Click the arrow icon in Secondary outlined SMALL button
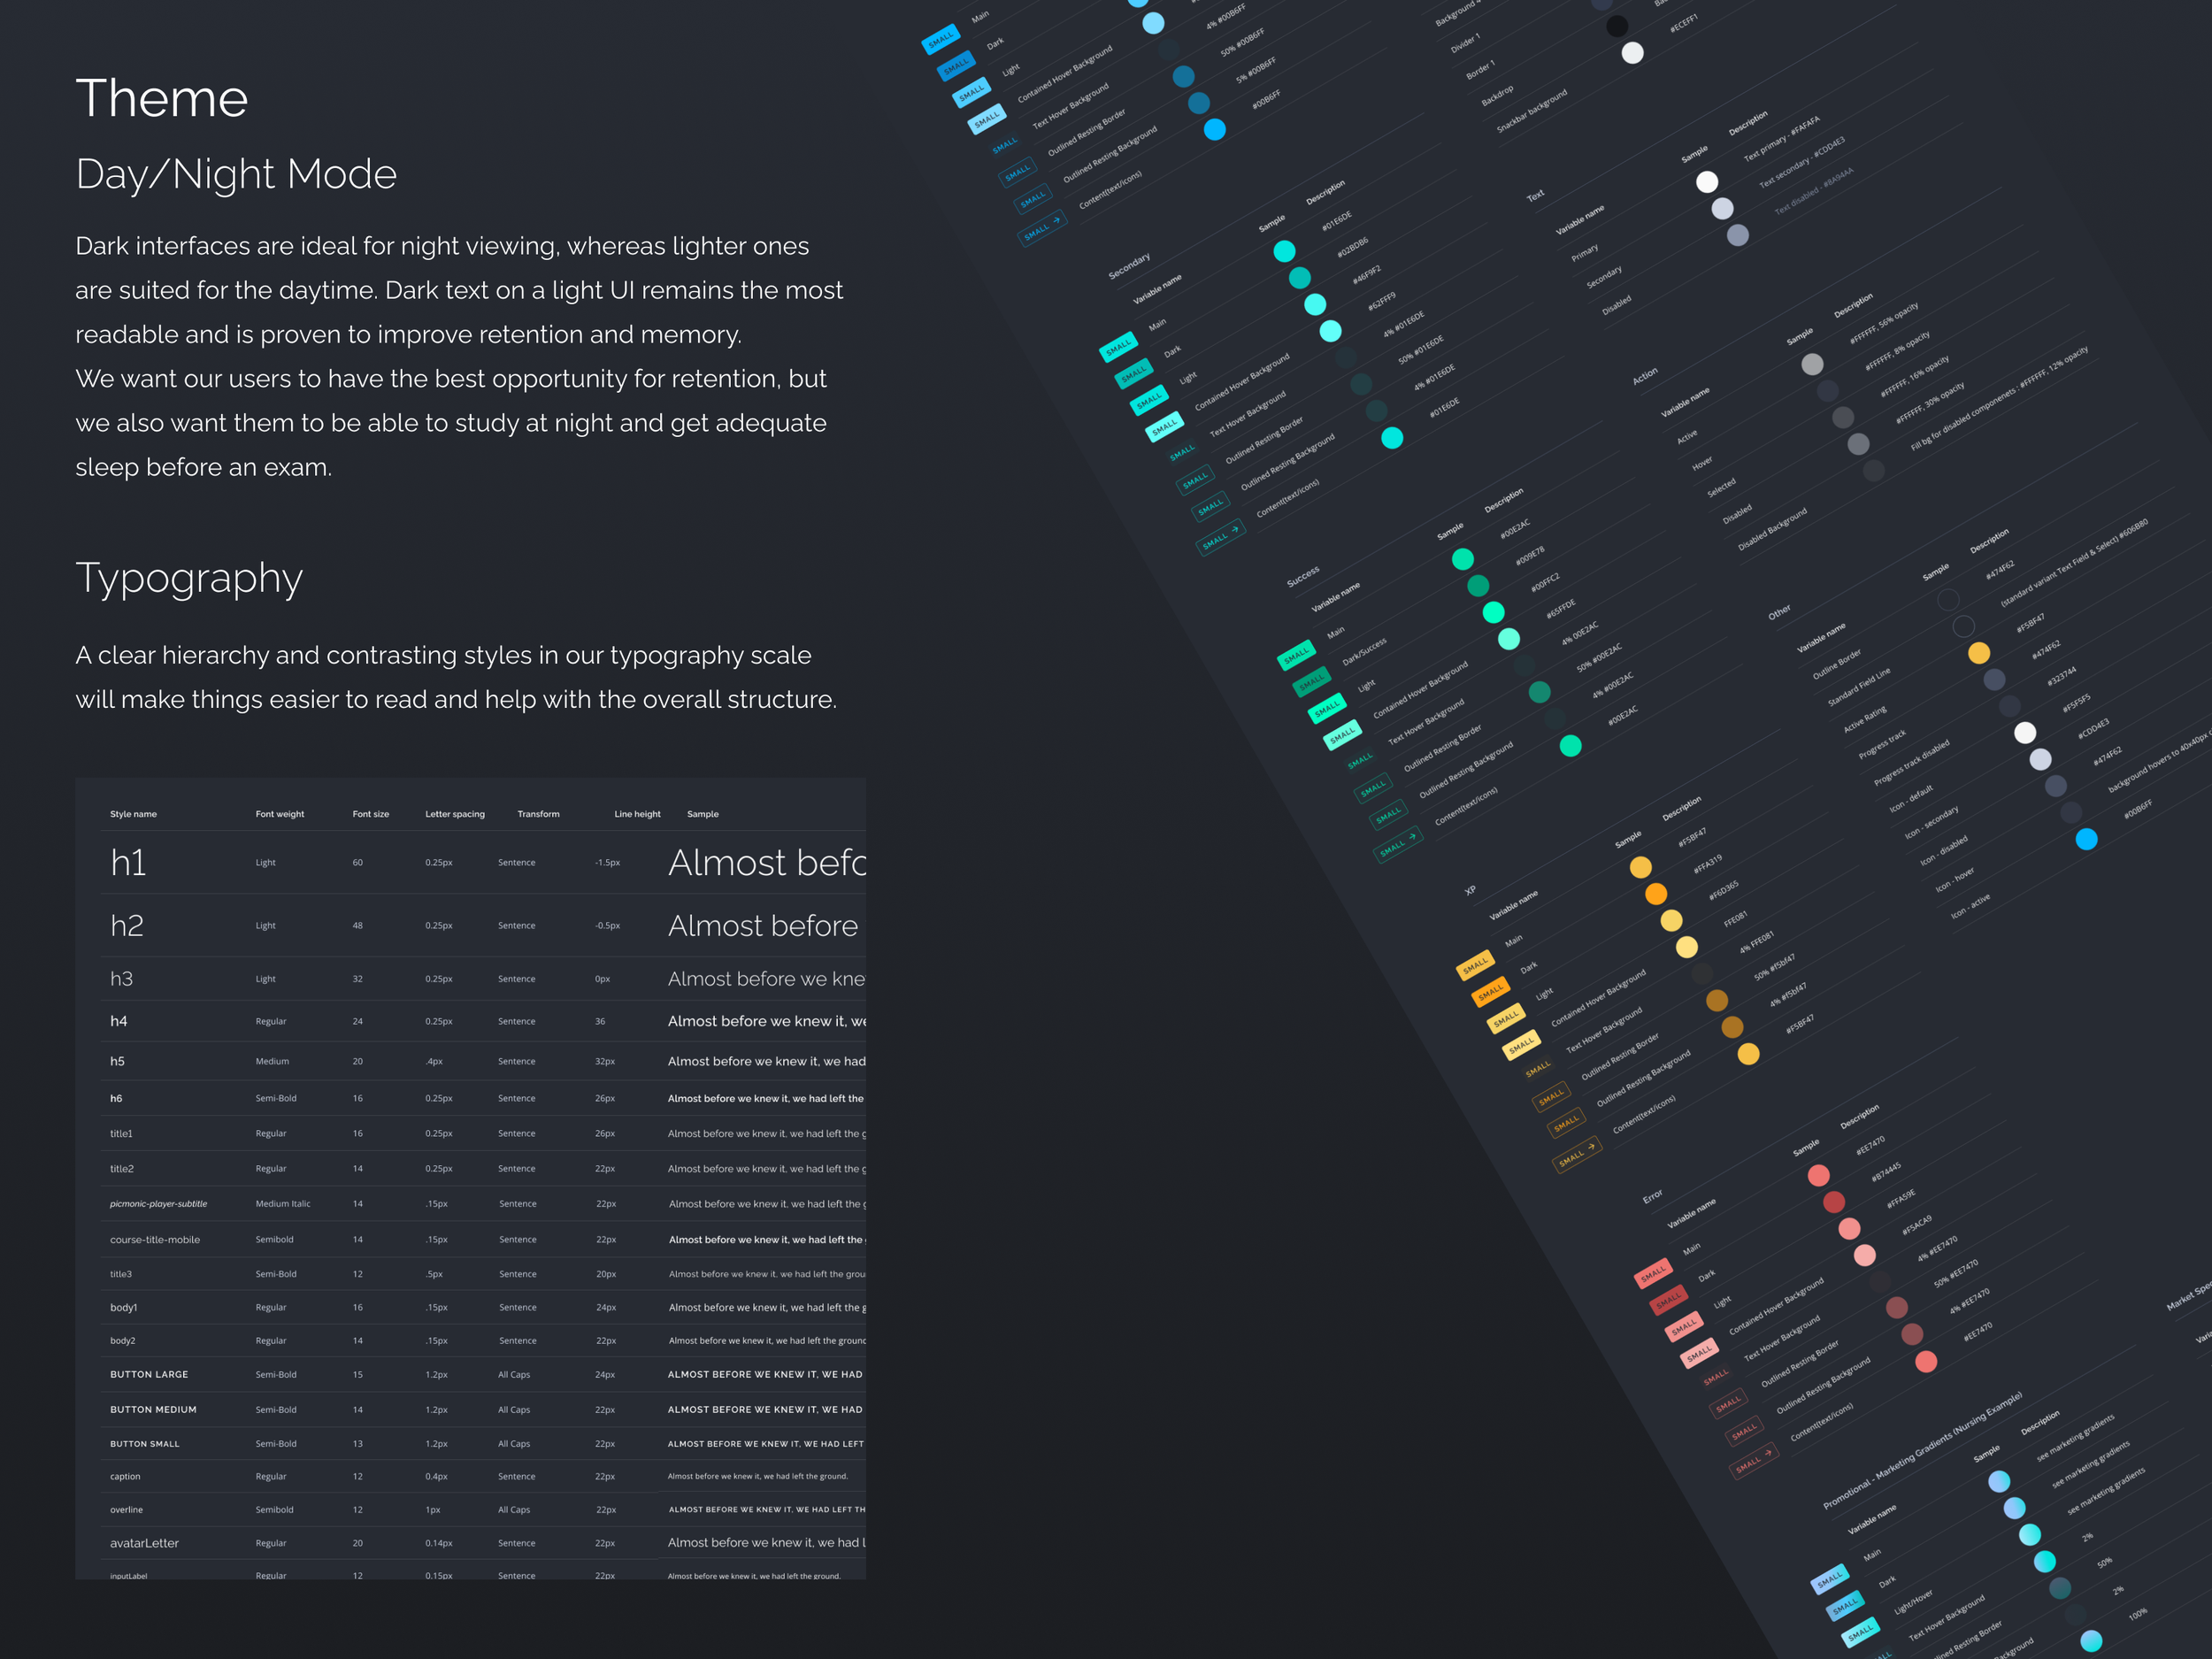2212x1659 pixels. 1235,529
